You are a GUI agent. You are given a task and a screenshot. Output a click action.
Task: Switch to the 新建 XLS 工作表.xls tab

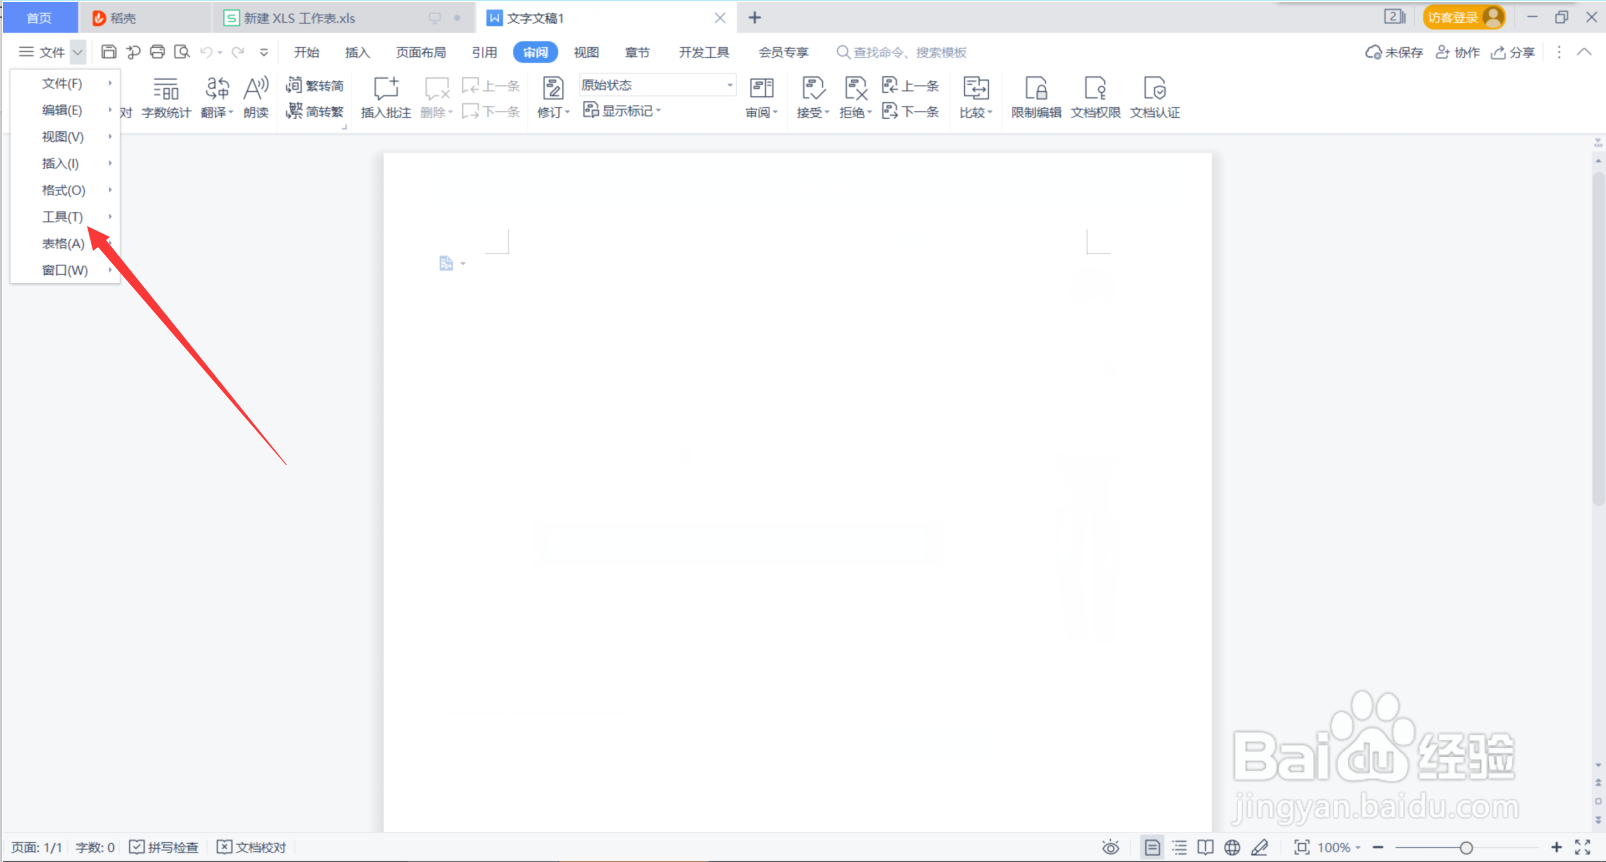[342, 18]
